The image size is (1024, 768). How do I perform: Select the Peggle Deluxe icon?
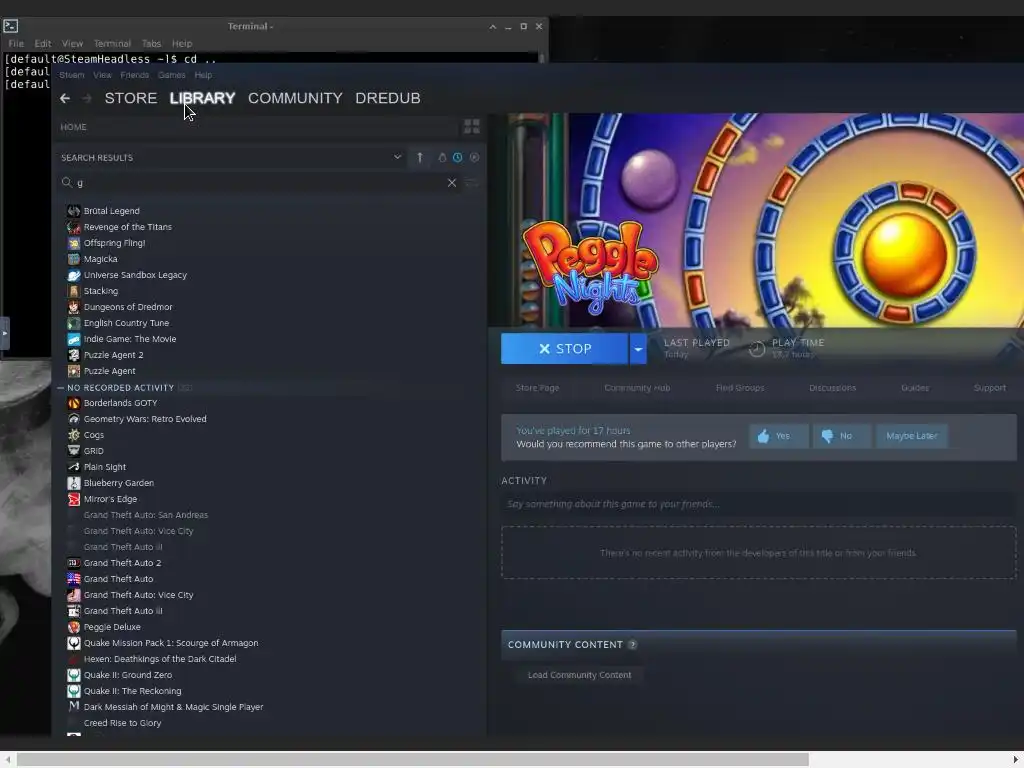click(x=74, y=627)
